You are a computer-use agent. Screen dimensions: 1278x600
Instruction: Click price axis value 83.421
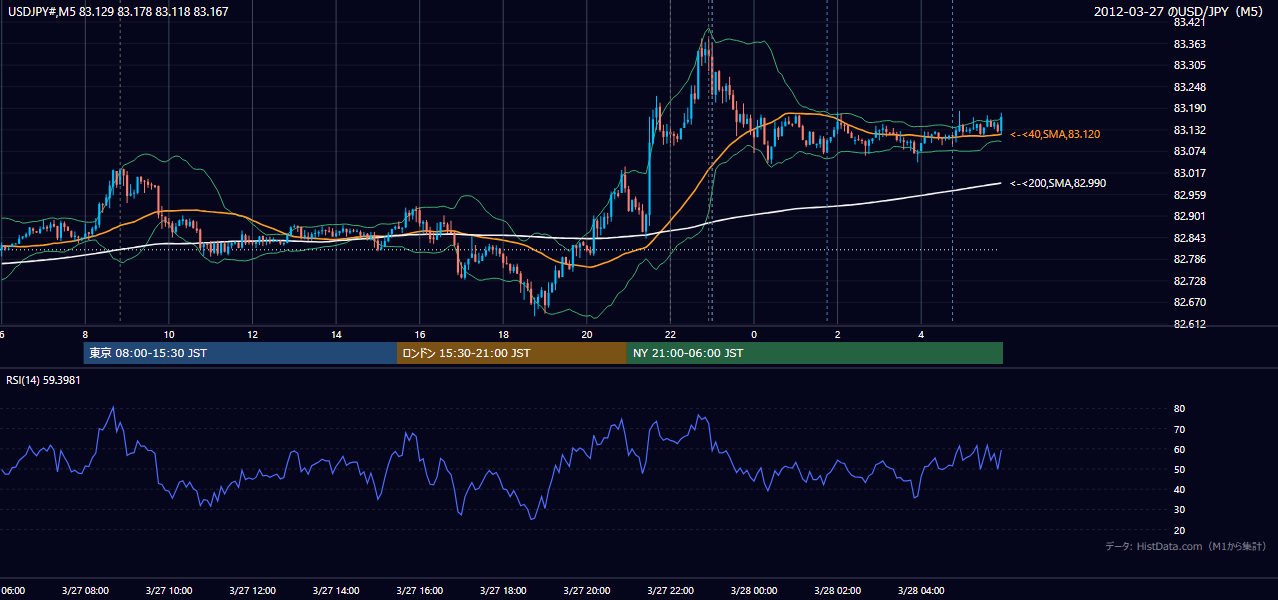pyautogui.click(x=1190, y=22)
